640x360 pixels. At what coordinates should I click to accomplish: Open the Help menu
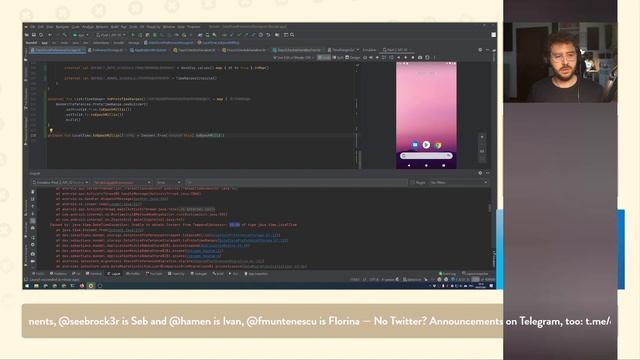[x=181, y=27]
